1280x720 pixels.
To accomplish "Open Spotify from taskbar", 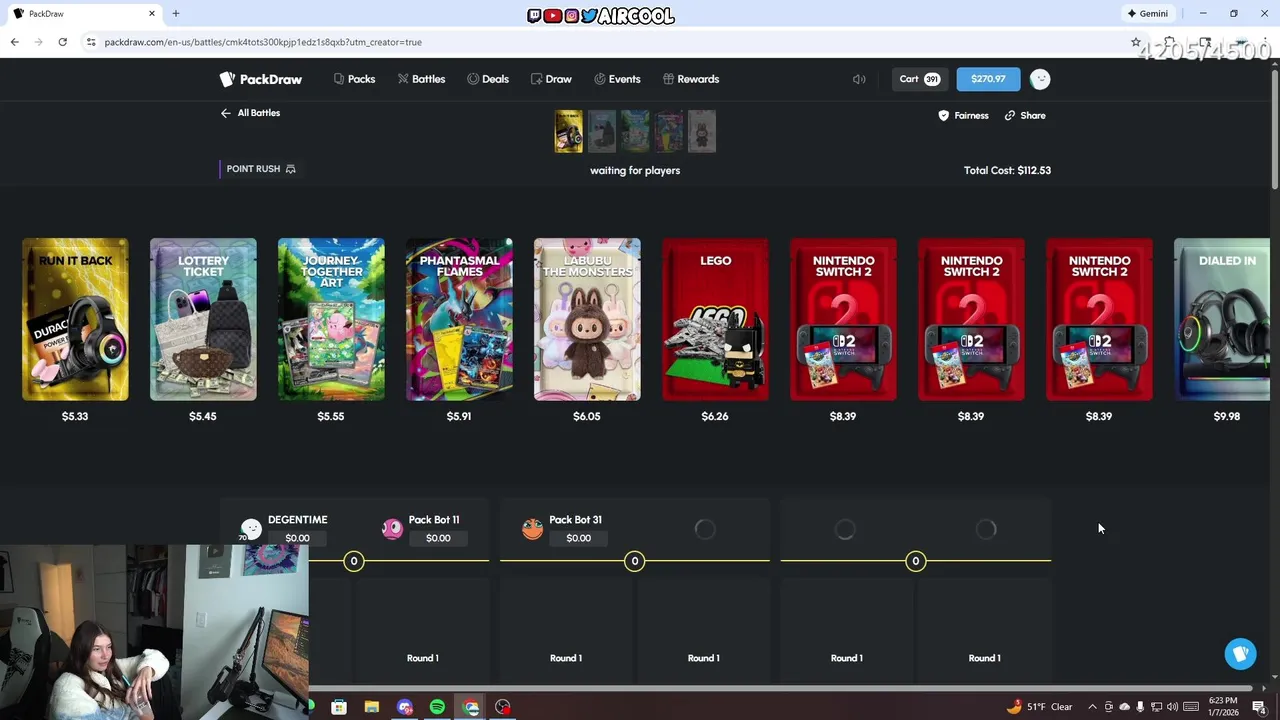I will 437,707.
